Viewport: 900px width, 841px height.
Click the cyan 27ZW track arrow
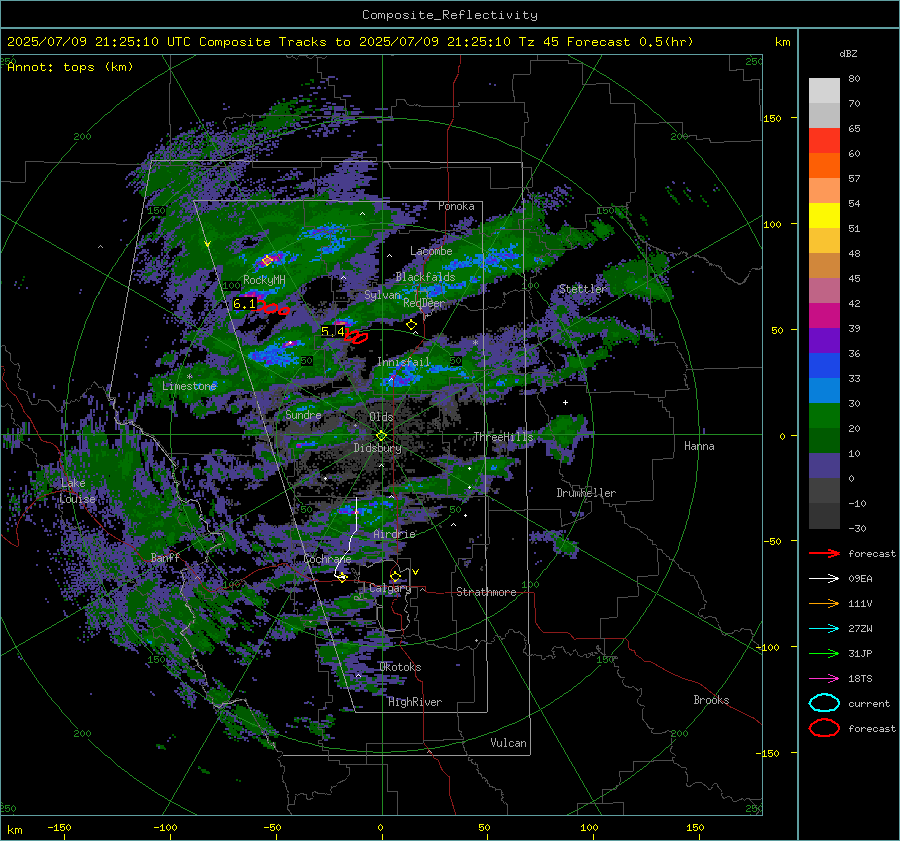(824, 629)
